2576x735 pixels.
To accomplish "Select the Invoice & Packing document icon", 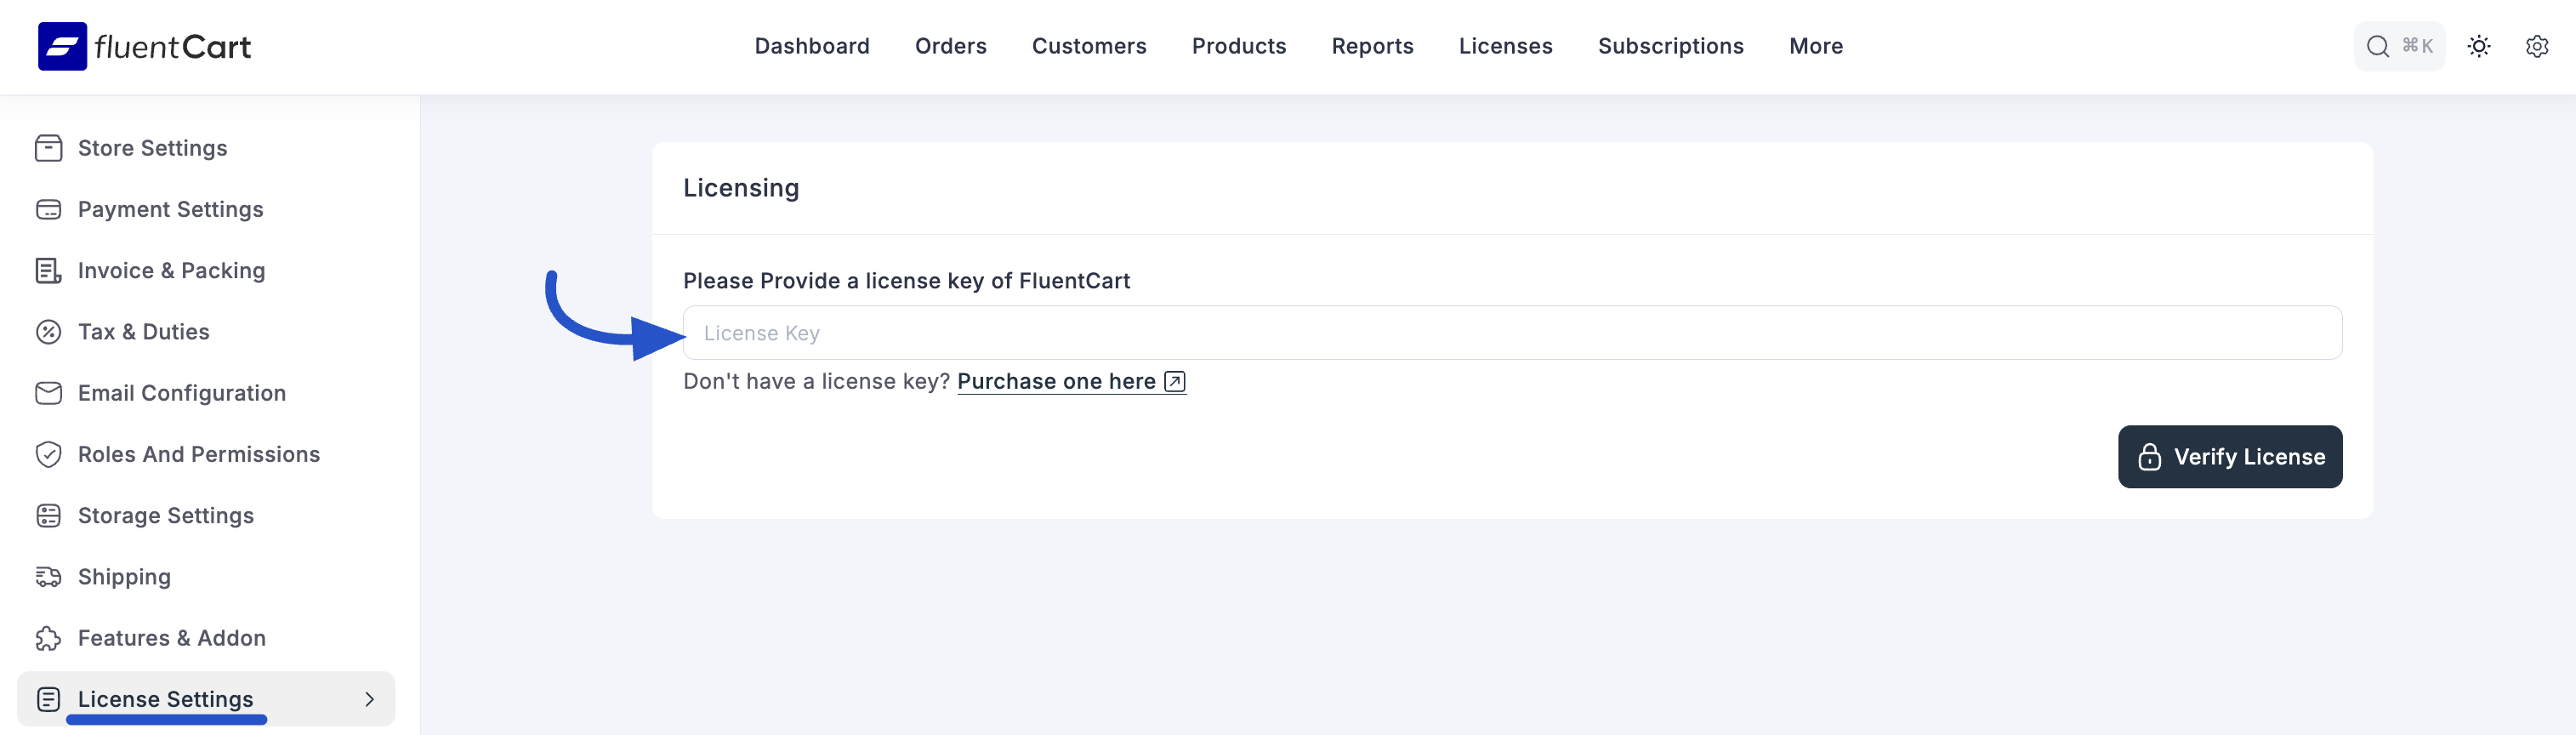I will click(x=49, y=270).
